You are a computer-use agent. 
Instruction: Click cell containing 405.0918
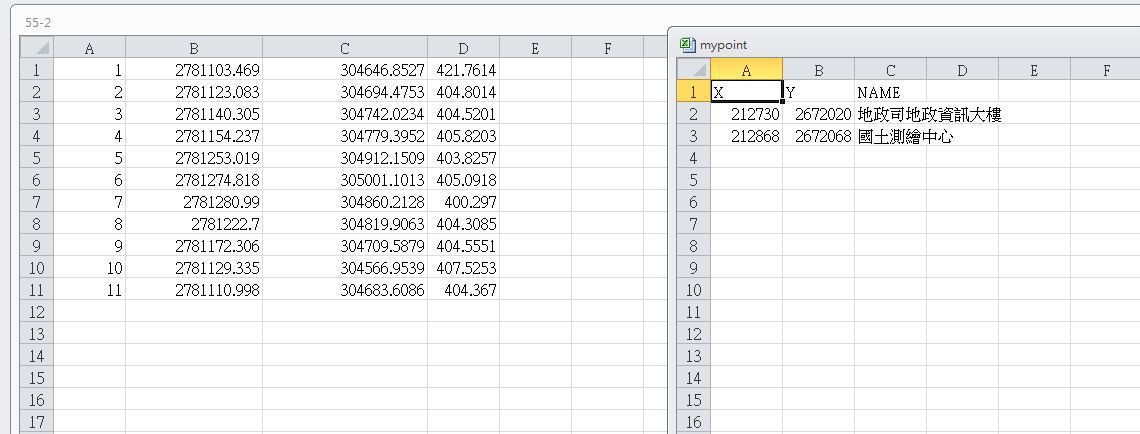(463, 180)
